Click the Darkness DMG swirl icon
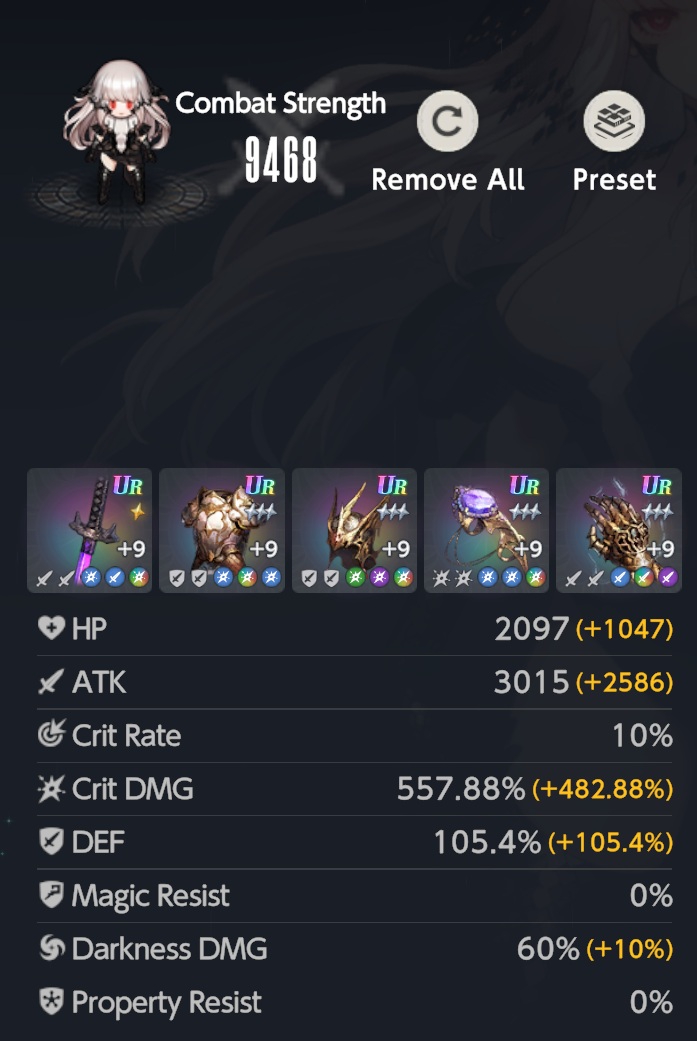697x1041 pixels. (x=51, y=948)
